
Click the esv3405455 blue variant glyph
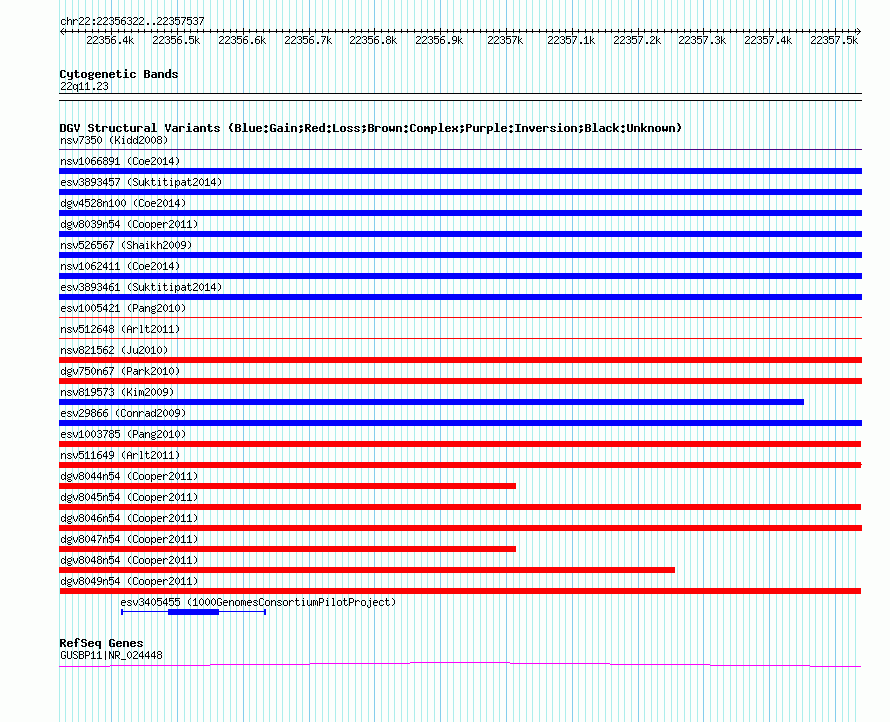tap(194, 612)
